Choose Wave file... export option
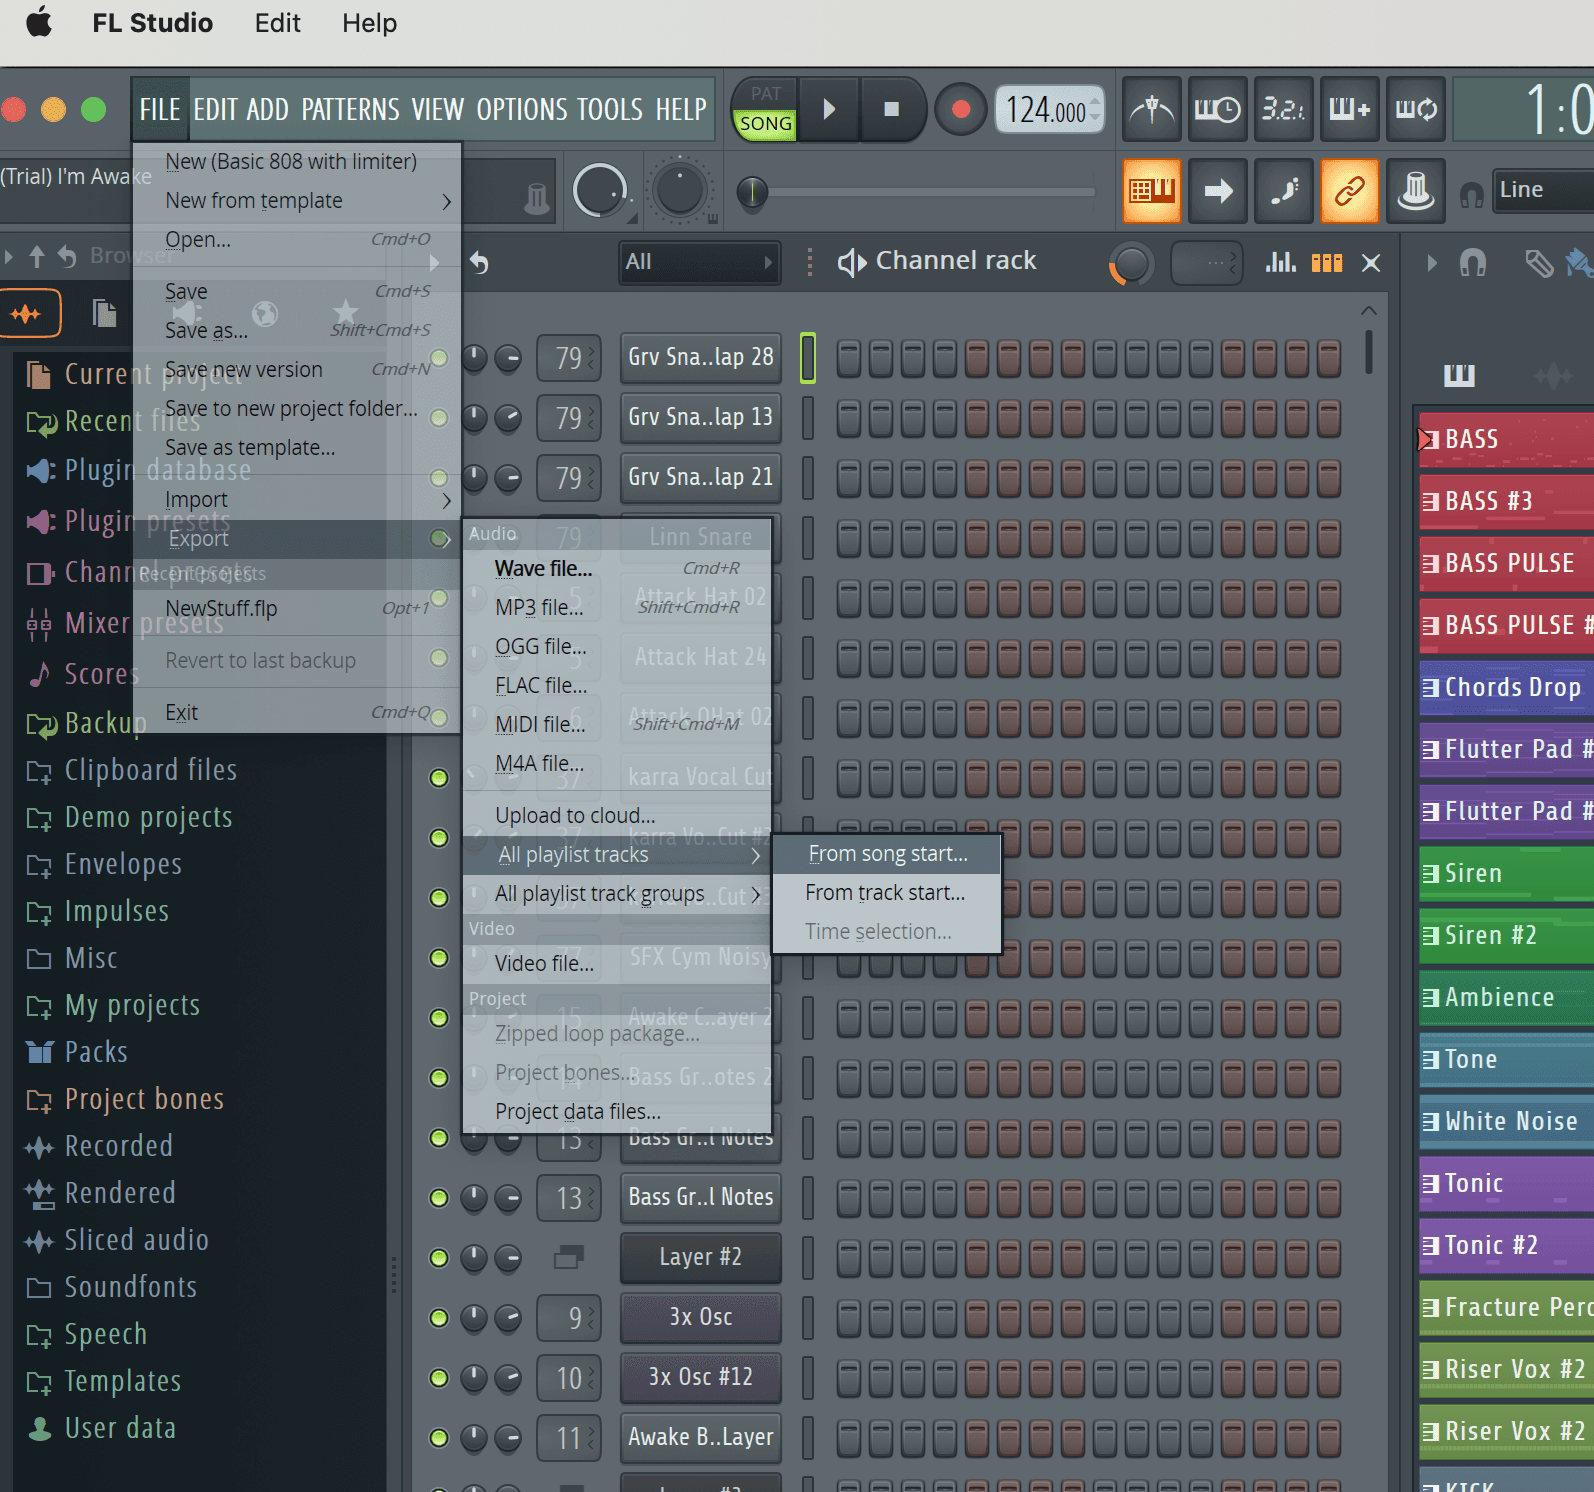 [616, 569]
